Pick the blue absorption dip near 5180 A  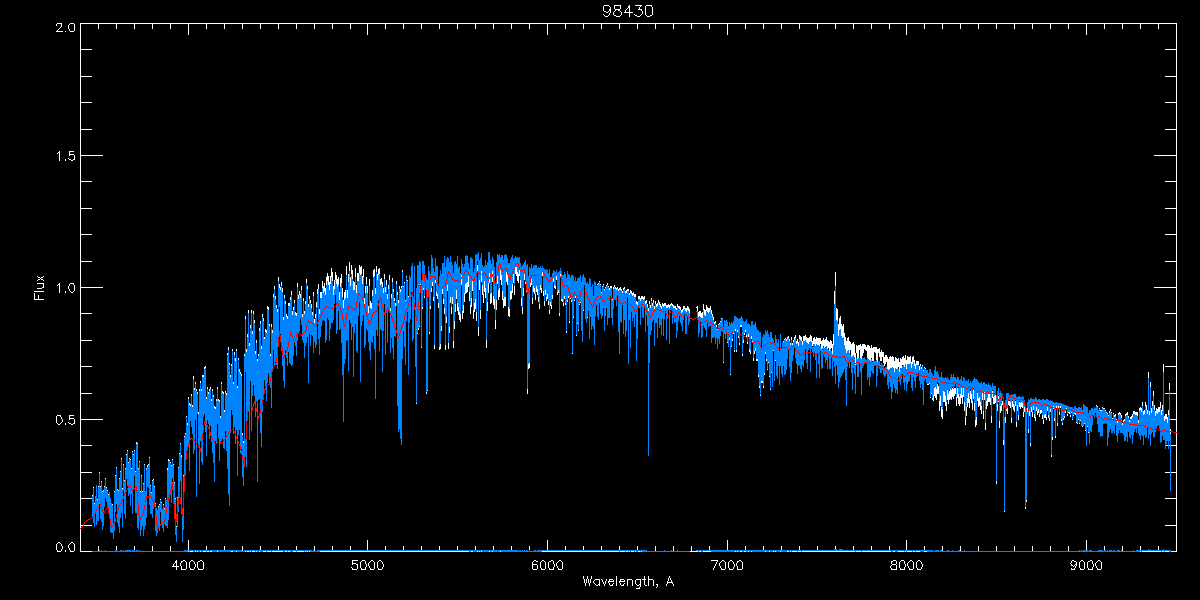coord(400,438)
